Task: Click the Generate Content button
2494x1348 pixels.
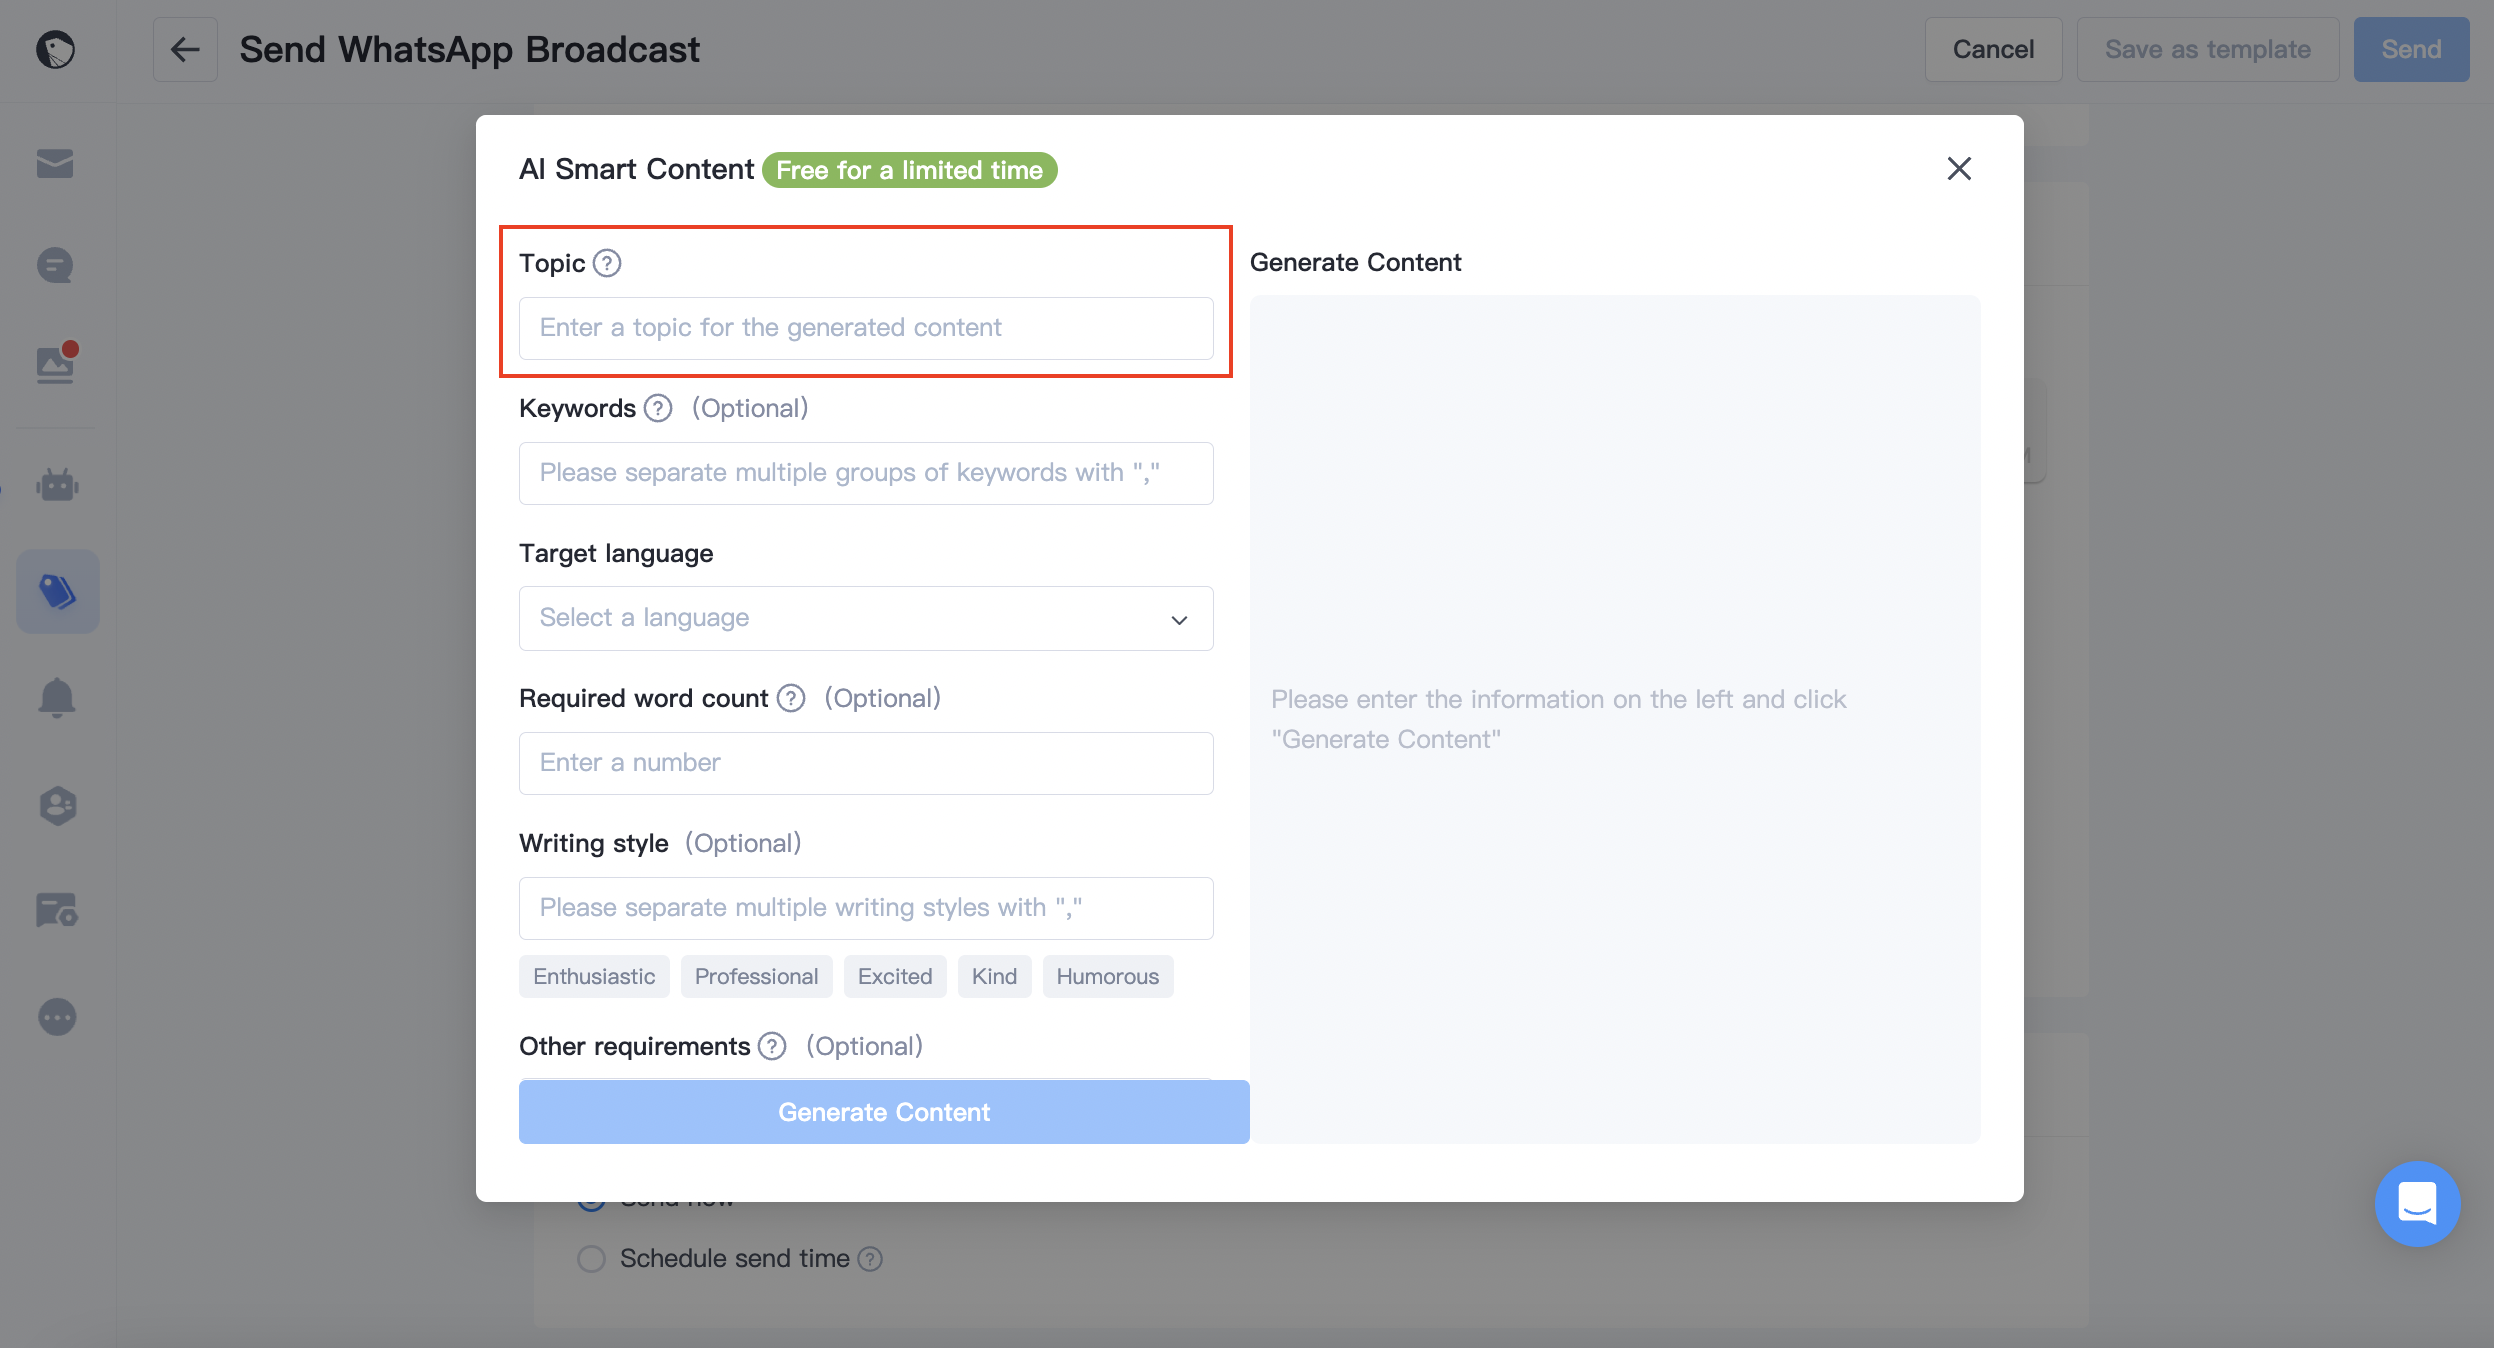Action: click(x=884, y=1112)
